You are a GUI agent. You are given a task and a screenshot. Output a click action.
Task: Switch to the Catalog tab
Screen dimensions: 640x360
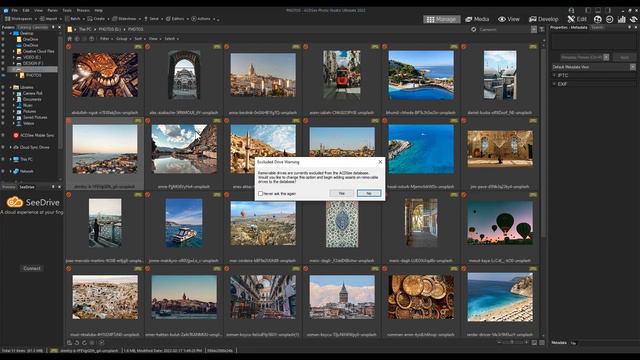24,27
